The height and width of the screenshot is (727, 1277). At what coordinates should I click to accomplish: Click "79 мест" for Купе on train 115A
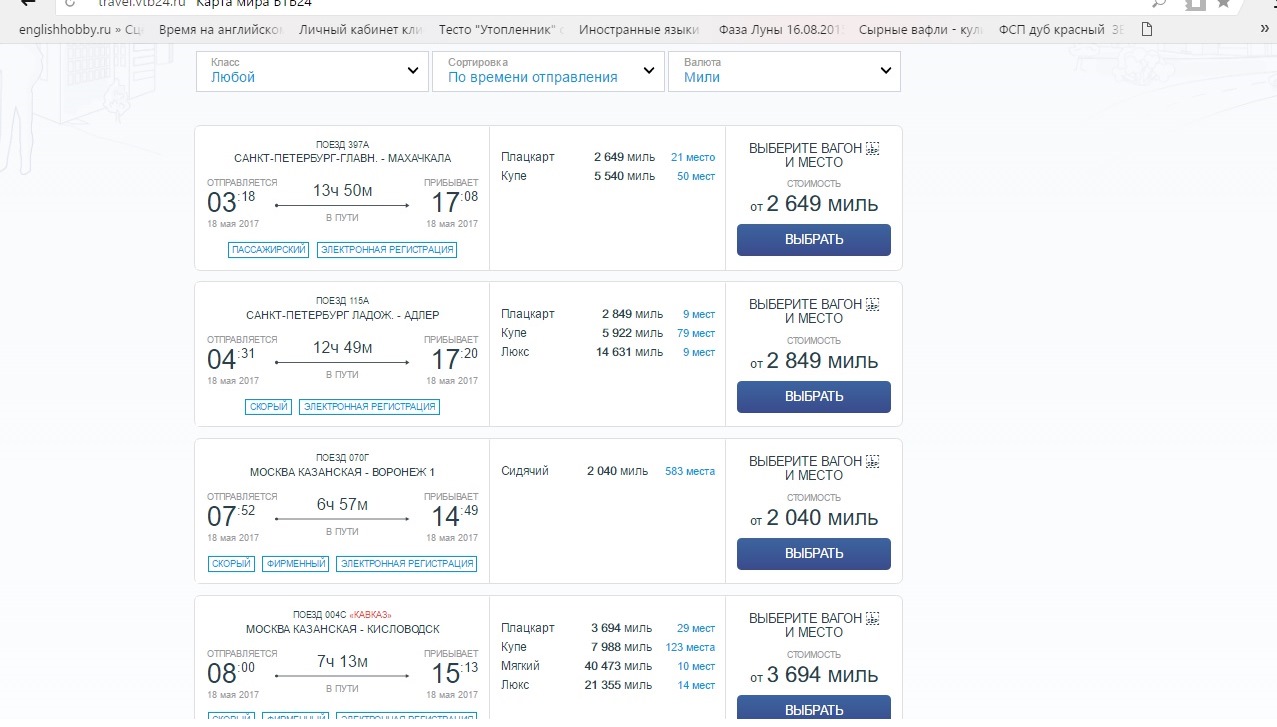(696, 333)
